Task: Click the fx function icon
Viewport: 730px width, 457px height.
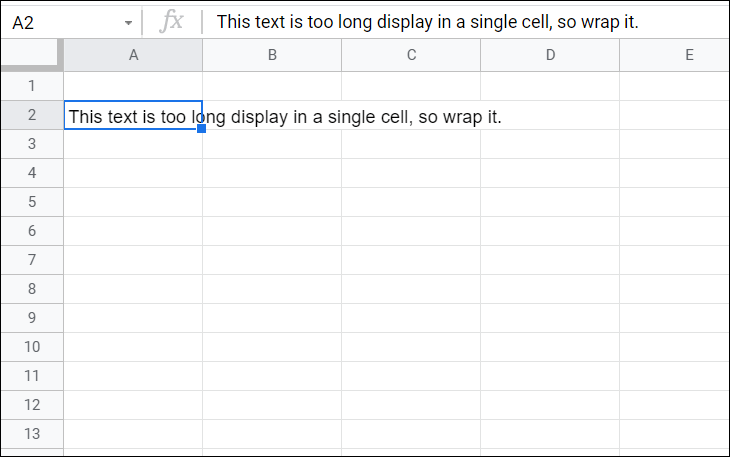Action: [171, 21]
